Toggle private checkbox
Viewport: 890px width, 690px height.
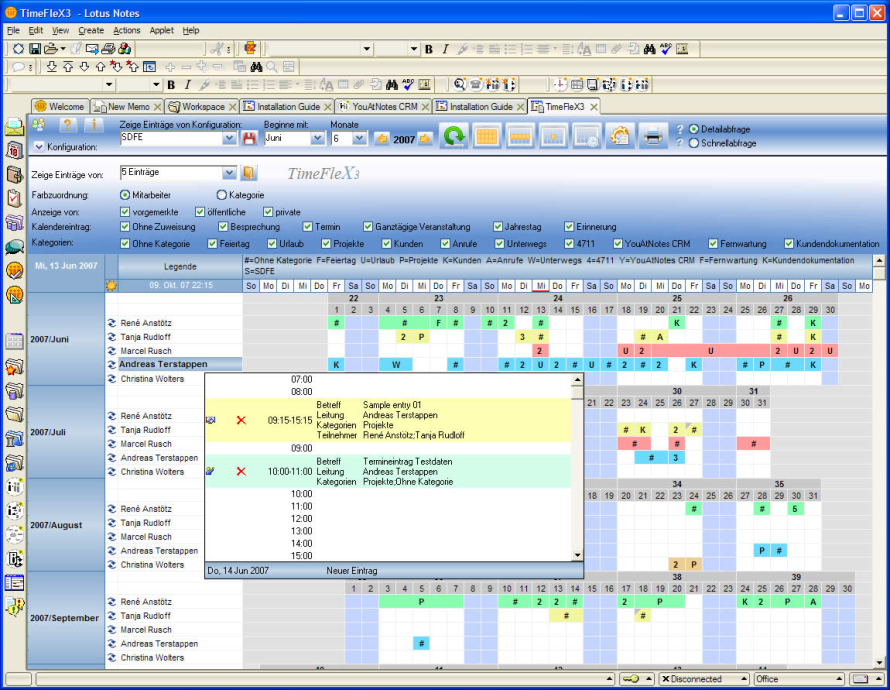click(x=268, y=212)
